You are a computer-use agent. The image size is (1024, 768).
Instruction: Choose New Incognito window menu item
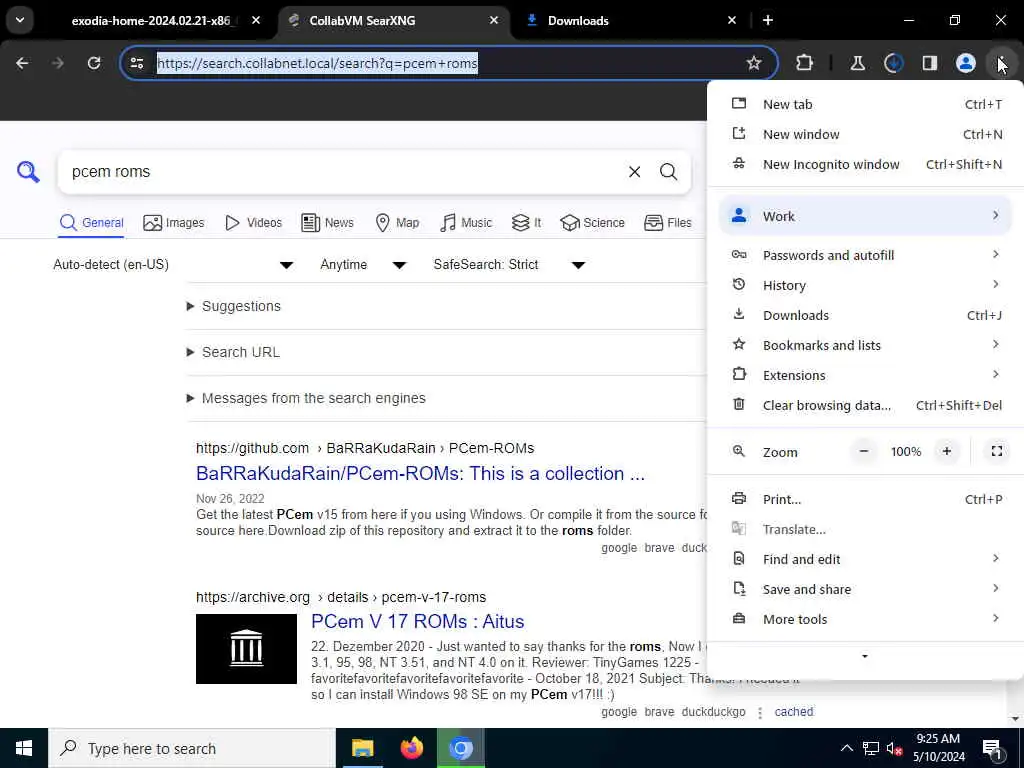coord(865,165)
